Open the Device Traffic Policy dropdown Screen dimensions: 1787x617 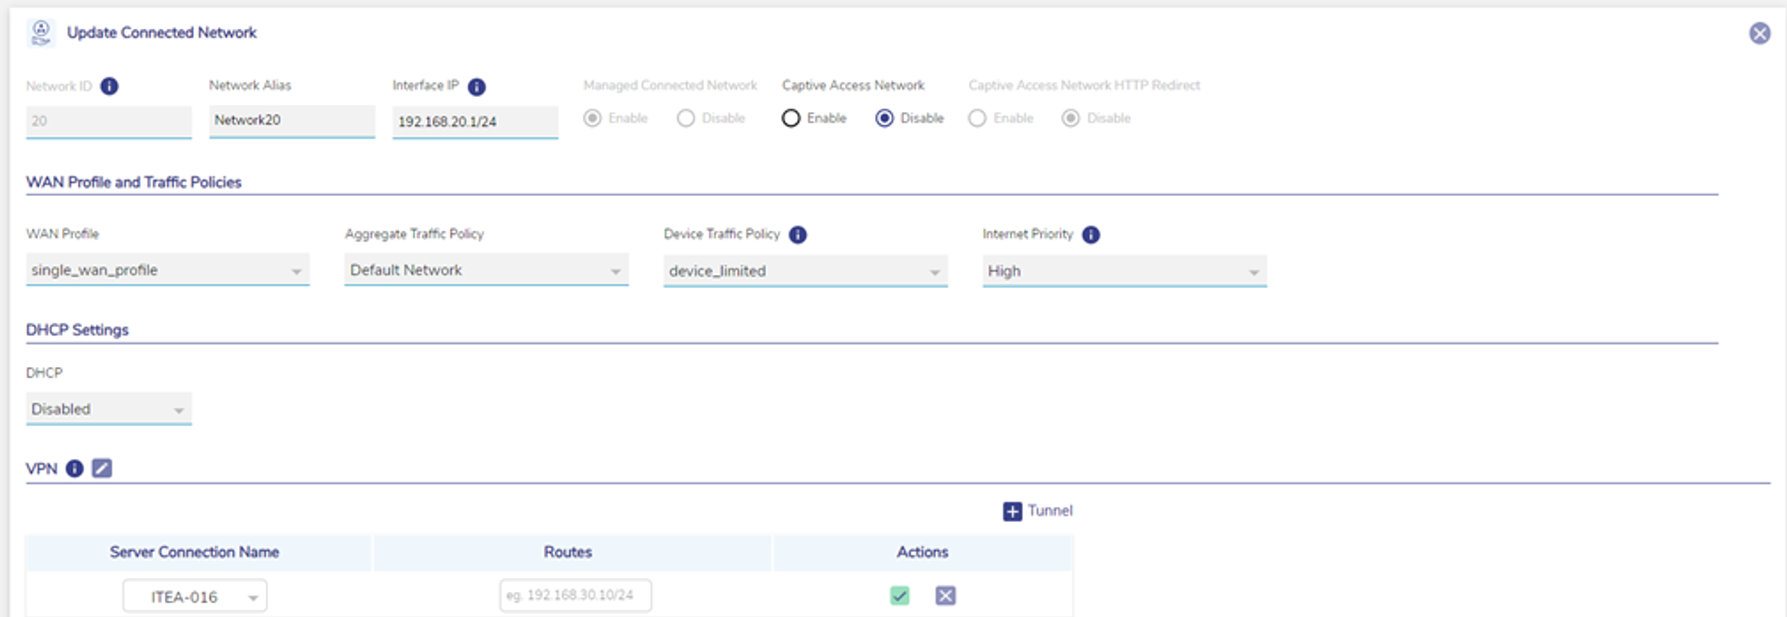click(805, 271)
